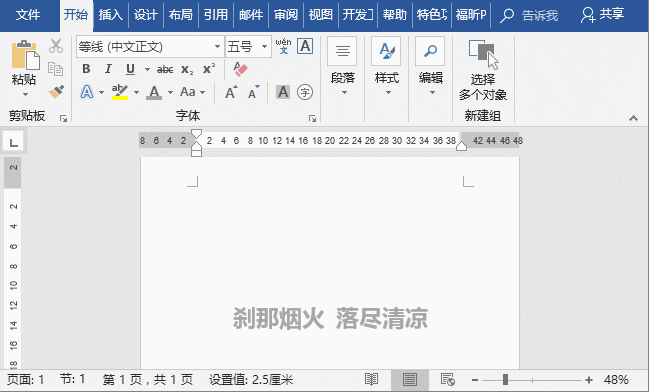Click the 告诉我 search box
The image size is (649, 392).
(x=529, y=16)
